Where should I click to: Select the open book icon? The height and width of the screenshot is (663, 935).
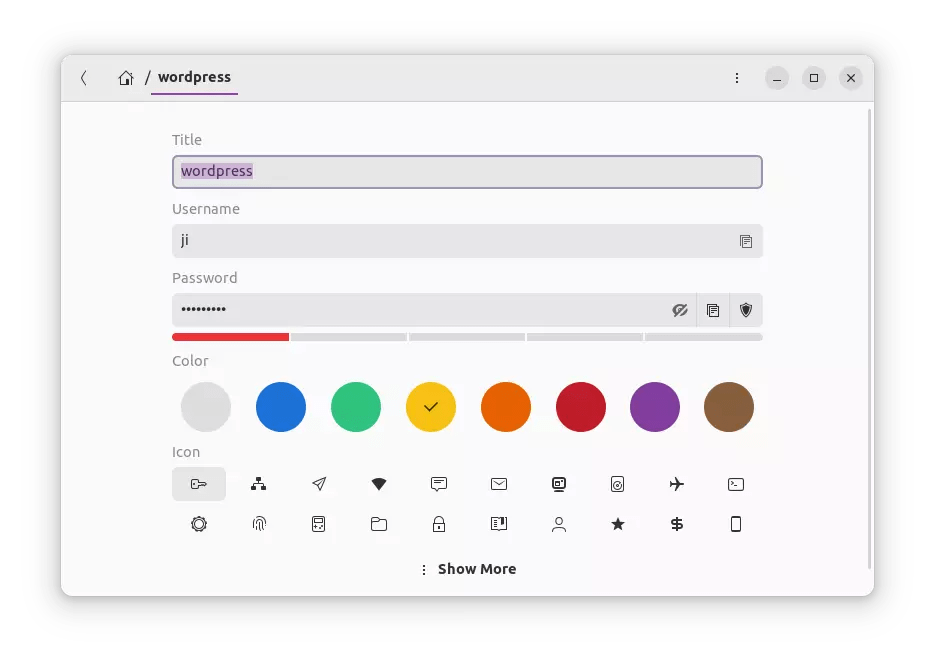coord(499,524)
